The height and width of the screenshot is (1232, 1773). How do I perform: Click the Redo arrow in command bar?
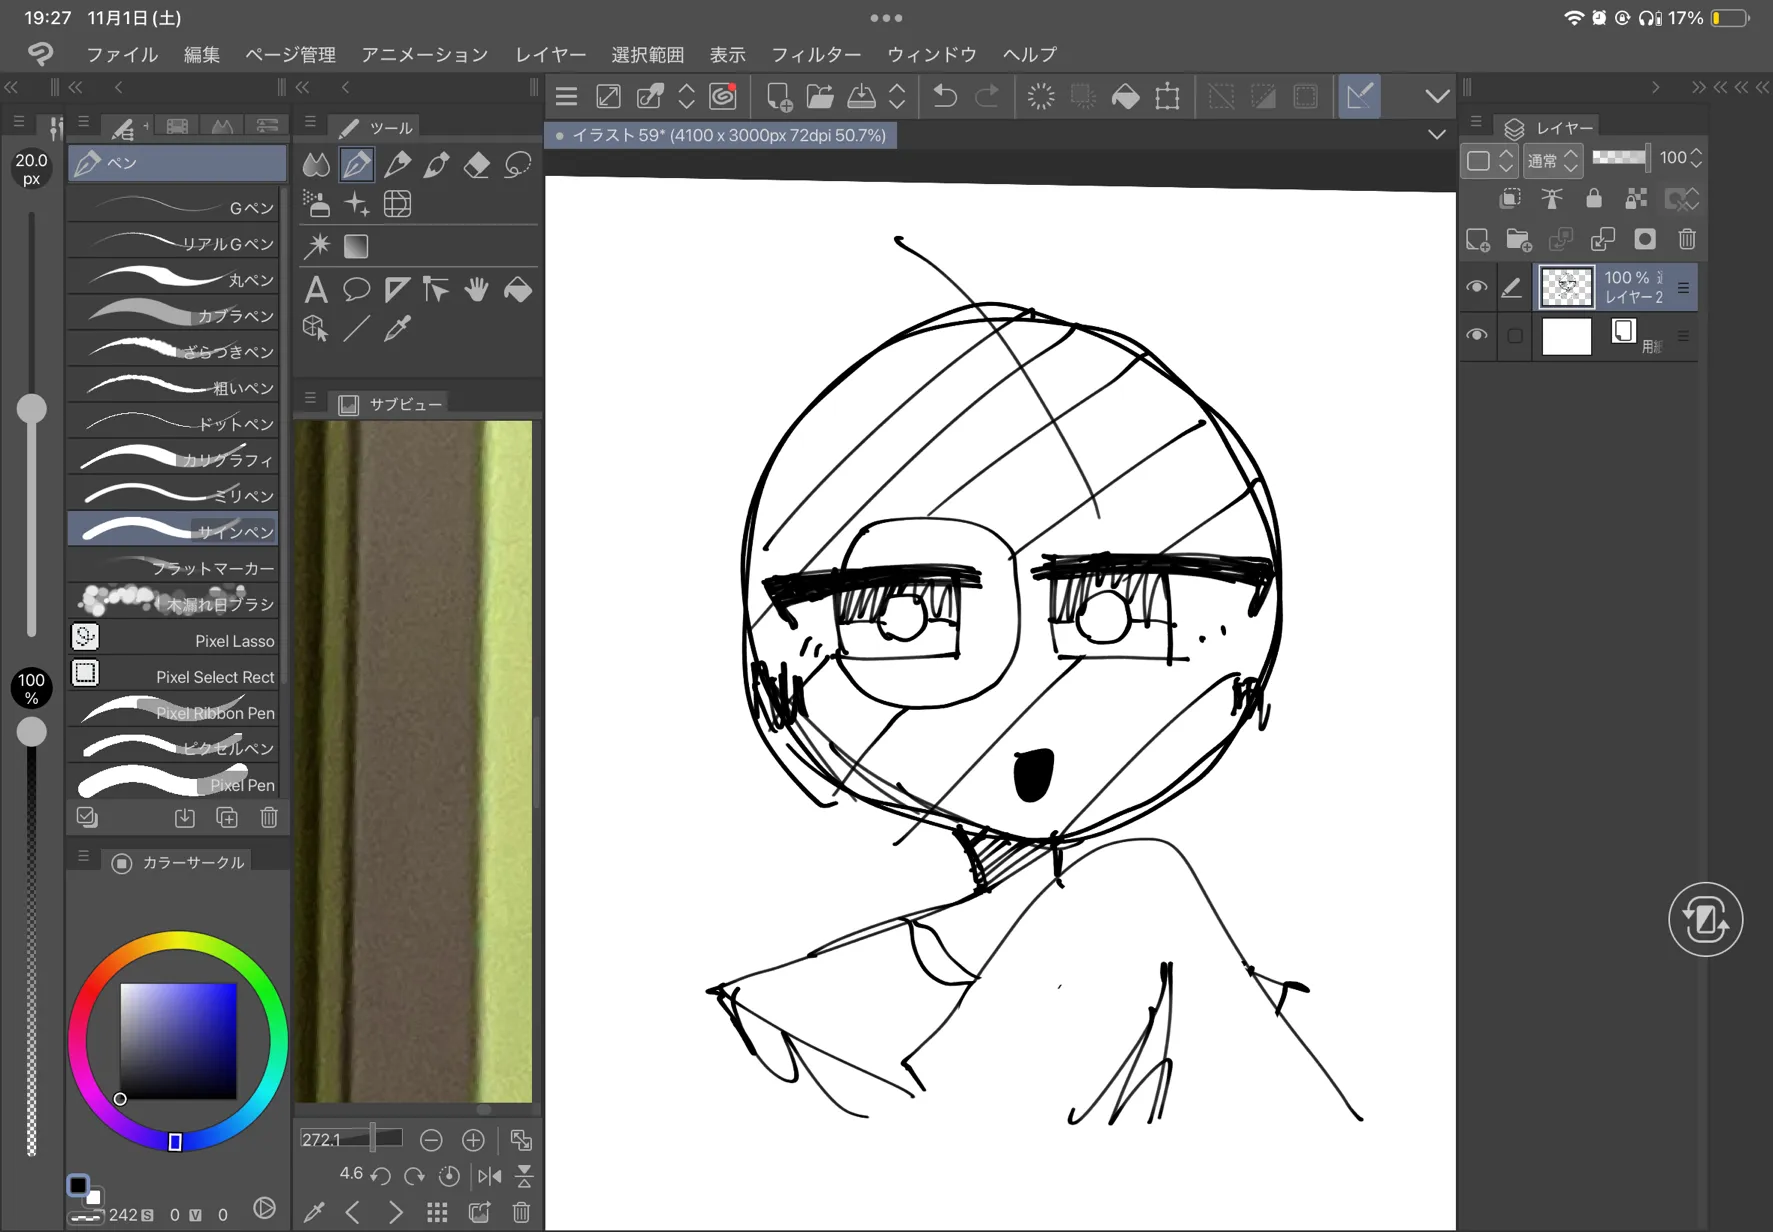987,96
